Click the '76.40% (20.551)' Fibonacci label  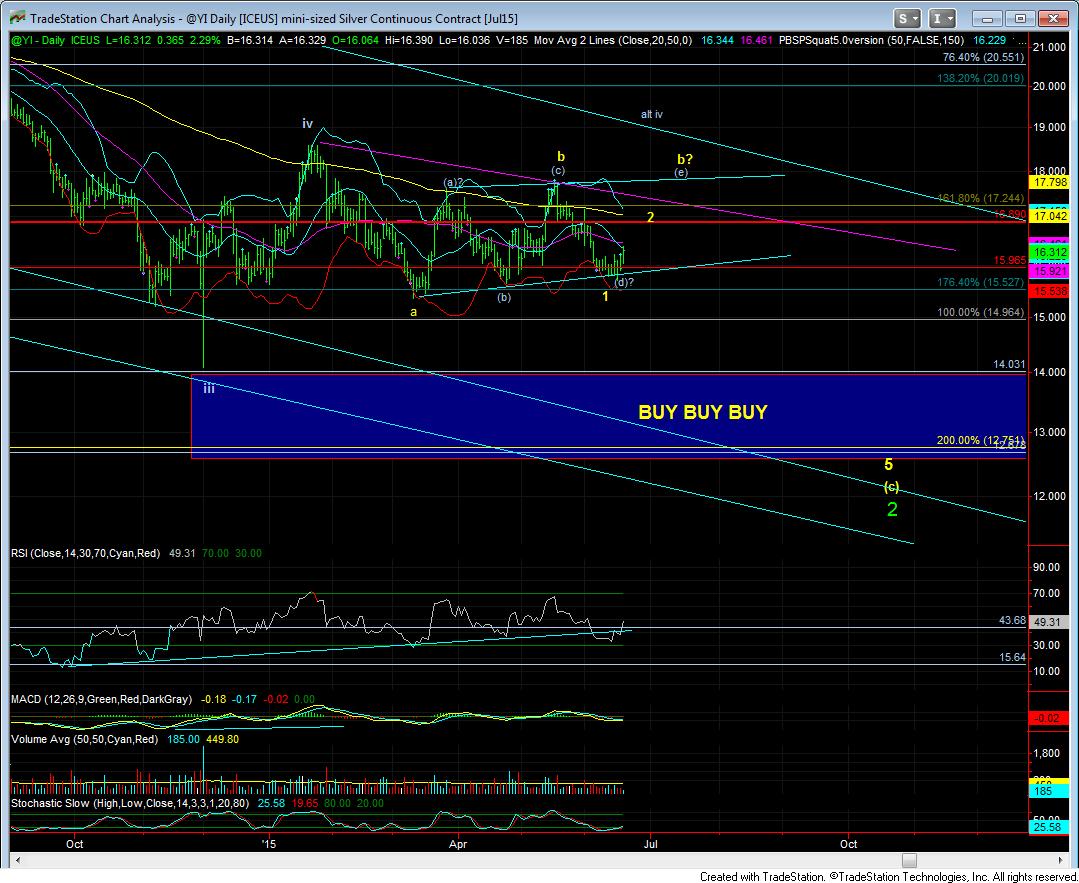(x=983, y=58)
